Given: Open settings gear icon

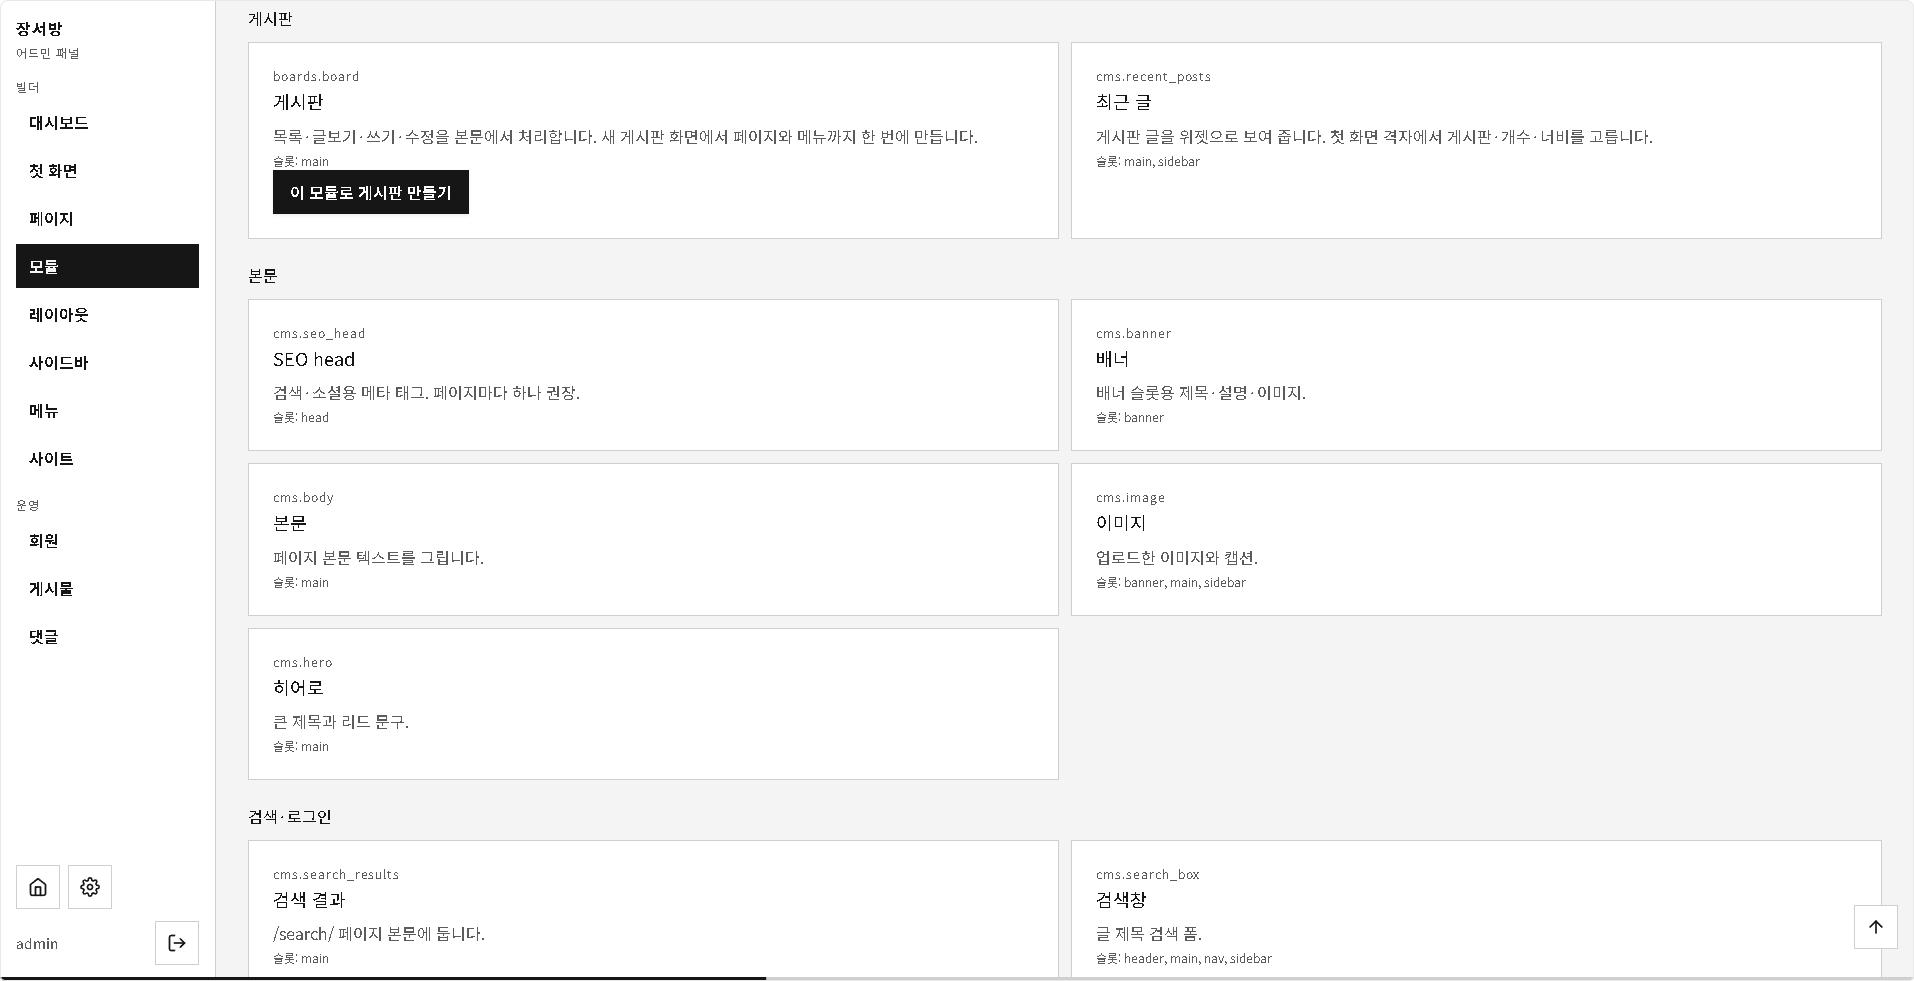Looking at the screenshot, I should (90, 887).
